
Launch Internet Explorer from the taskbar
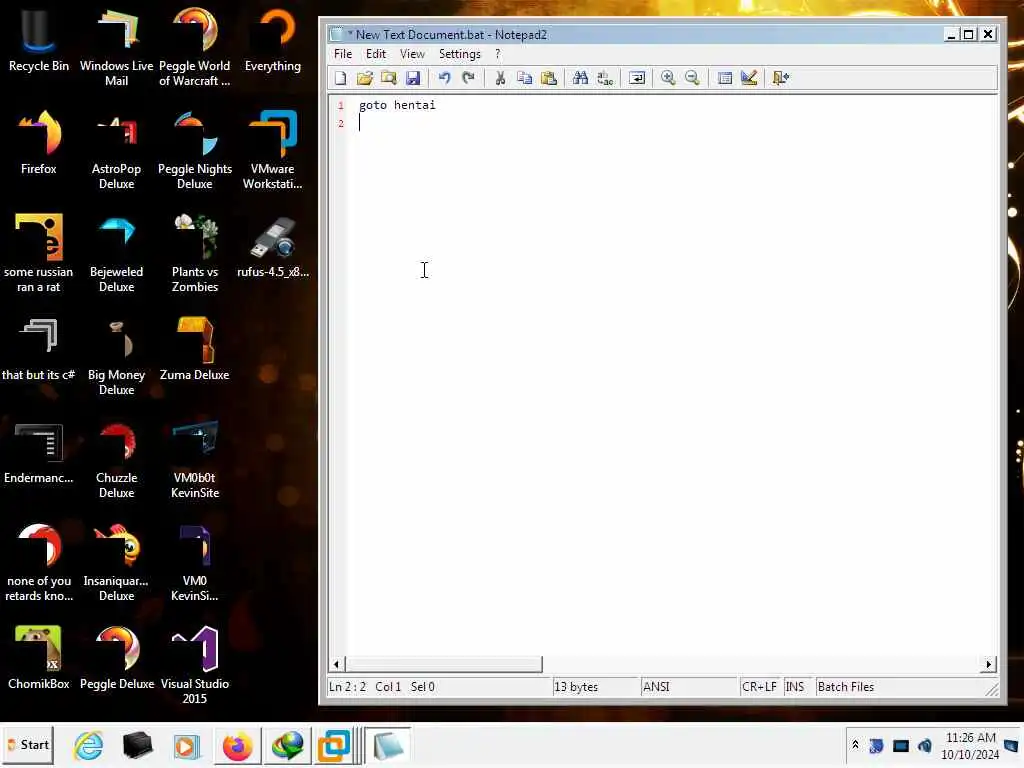coord(88,745)
